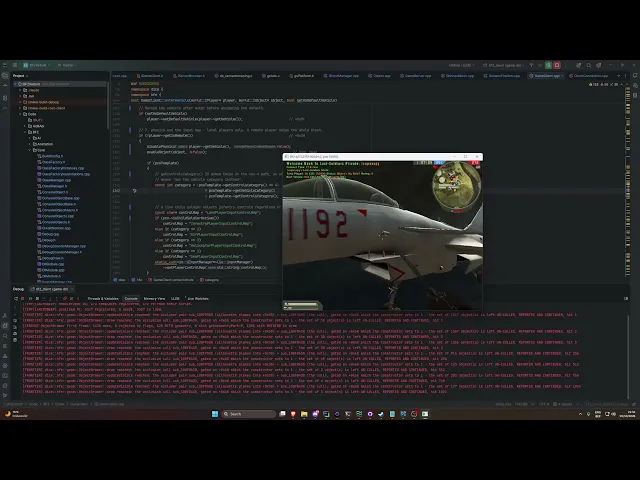Click the intention lightbulb in editor gutter
The height and width of the screenshot is (480, 640).
tap(134, 191)
